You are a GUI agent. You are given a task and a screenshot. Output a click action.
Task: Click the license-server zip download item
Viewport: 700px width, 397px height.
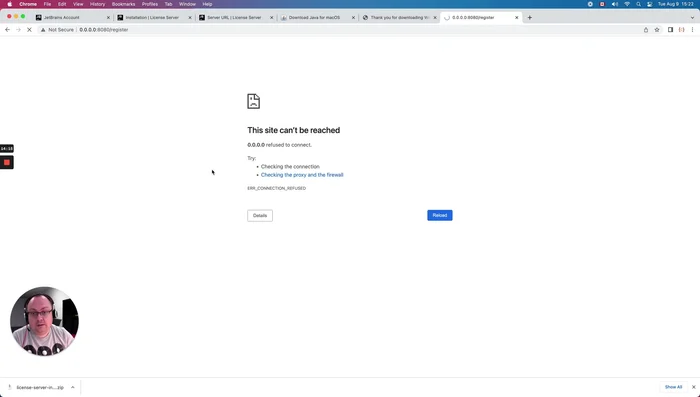click(x=40, y=387)
